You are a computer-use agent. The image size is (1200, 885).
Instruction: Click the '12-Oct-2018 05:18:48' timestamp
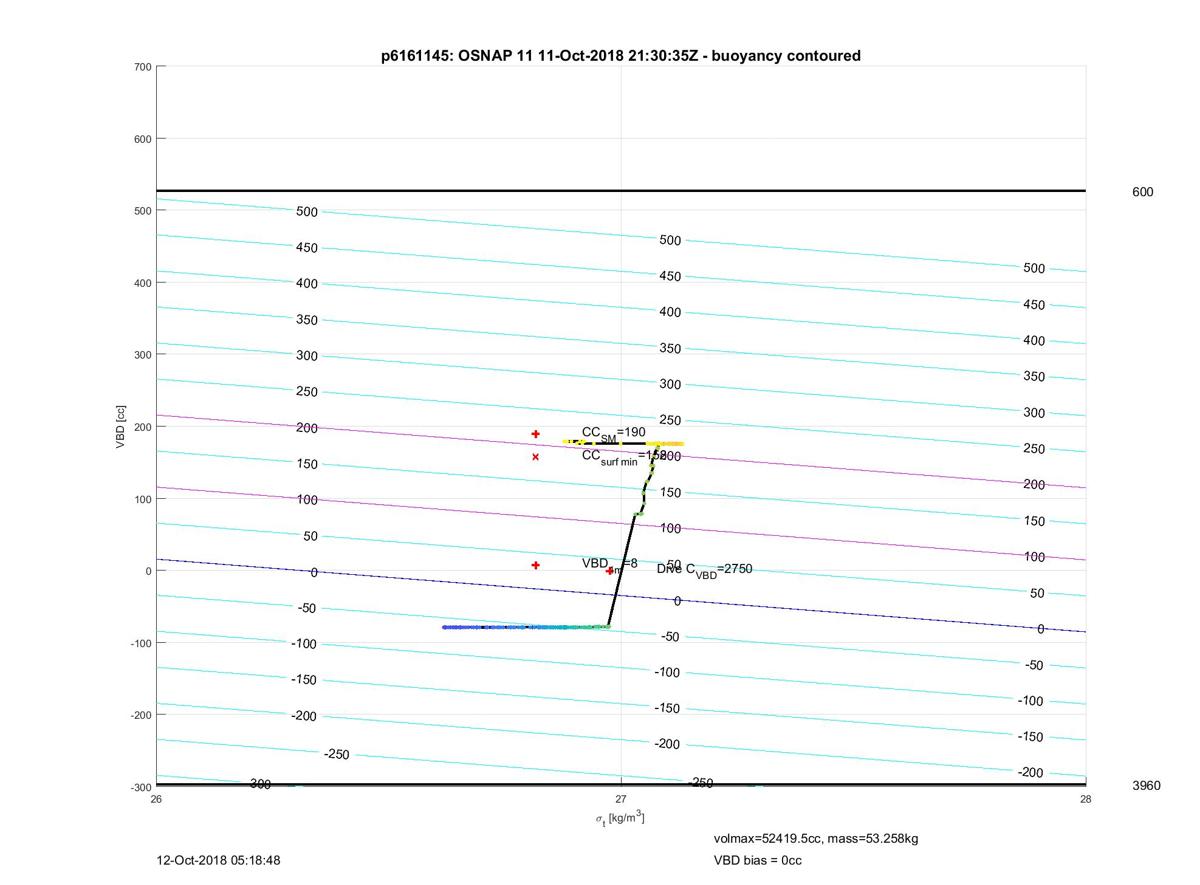tap(219, 860)
